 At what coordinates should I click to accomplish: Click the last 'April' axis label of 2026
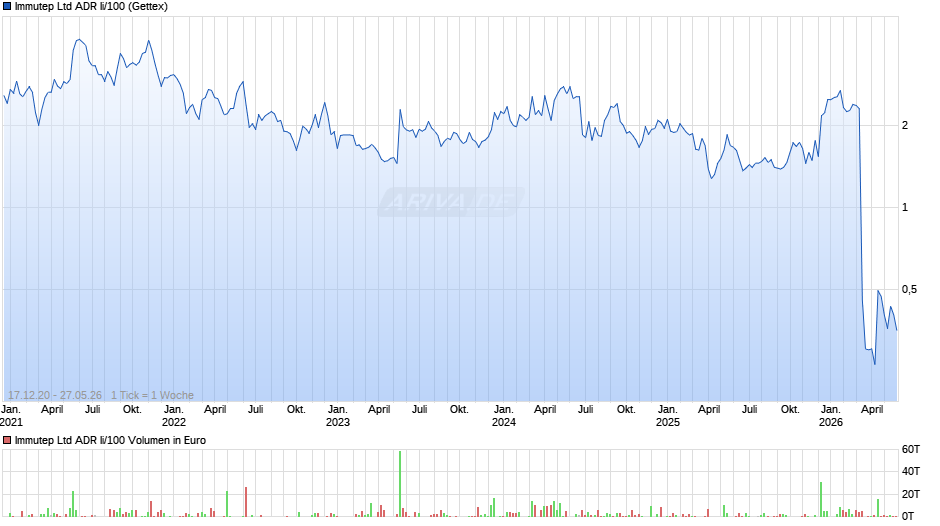pyautogui.click(x=872, y=410)
